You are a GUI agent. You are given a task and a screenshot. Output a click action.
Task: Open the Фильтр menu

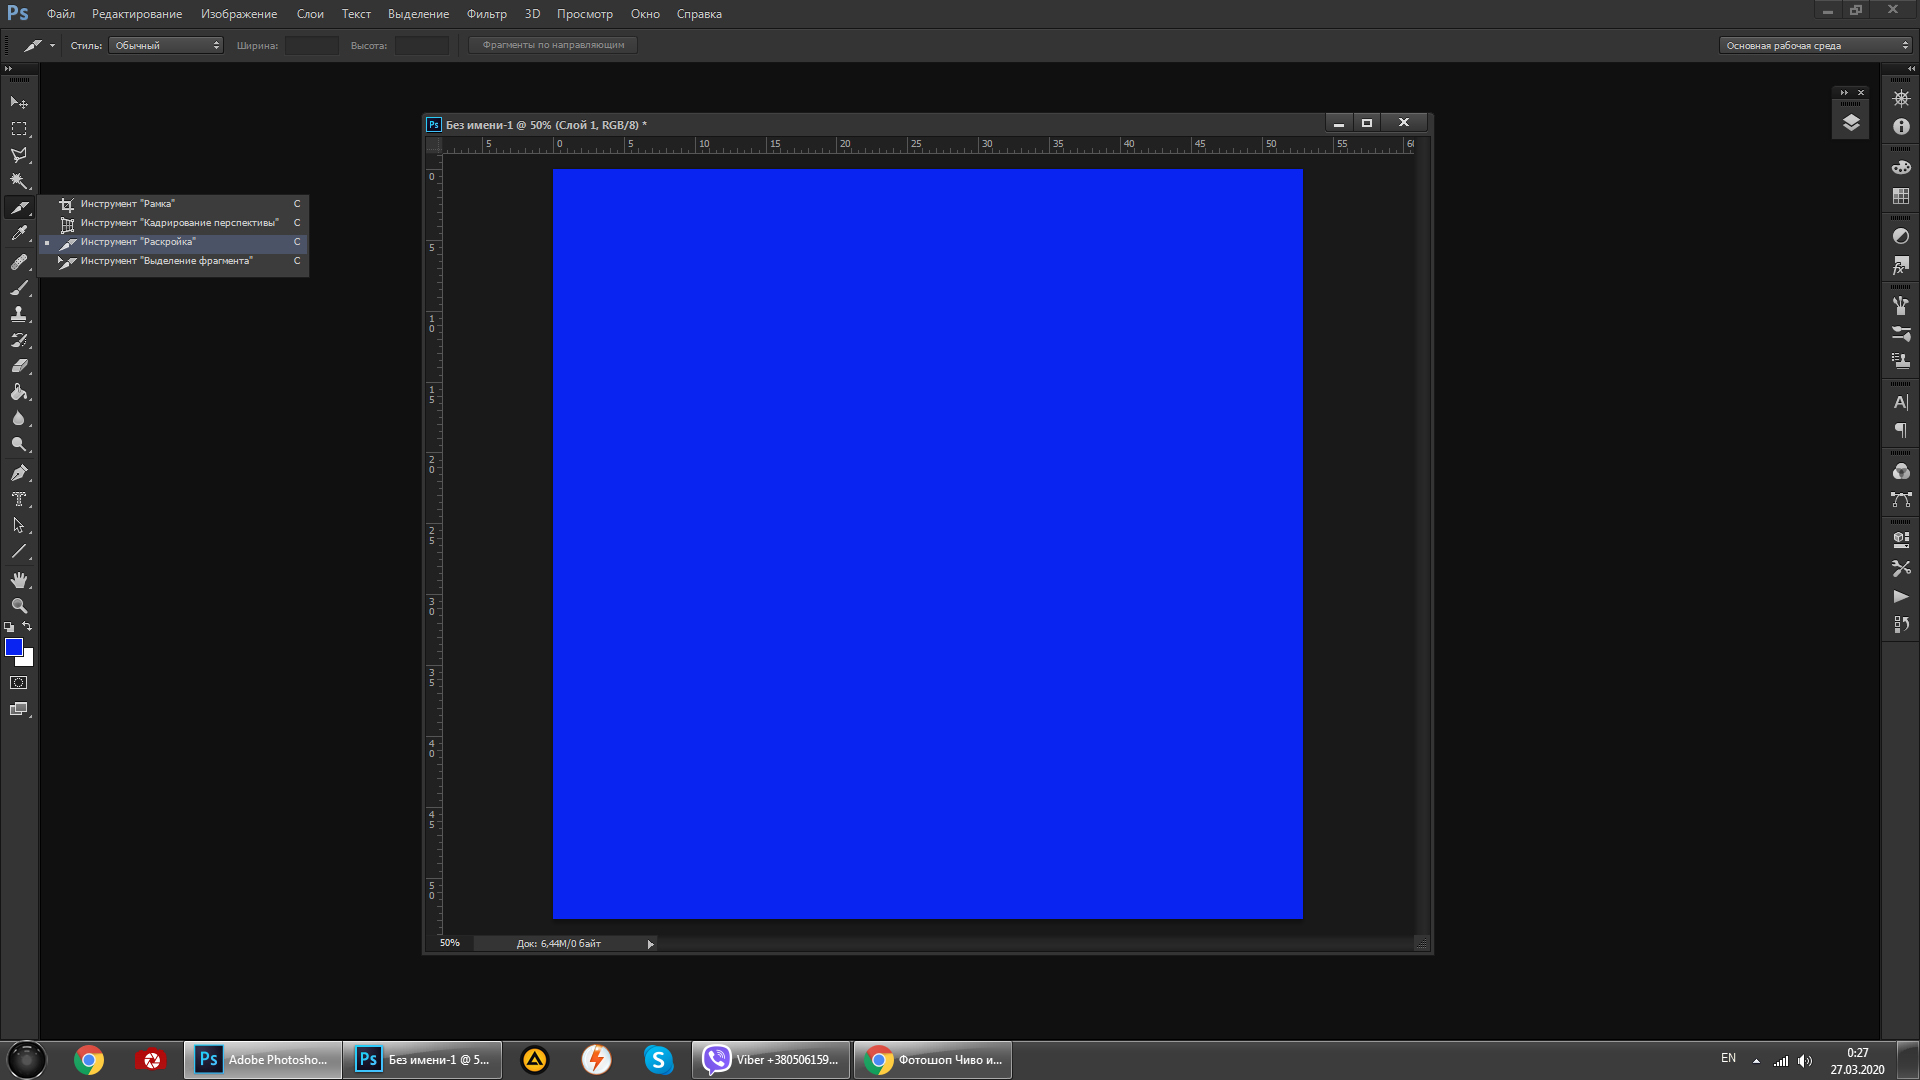(x=486, y=14)
